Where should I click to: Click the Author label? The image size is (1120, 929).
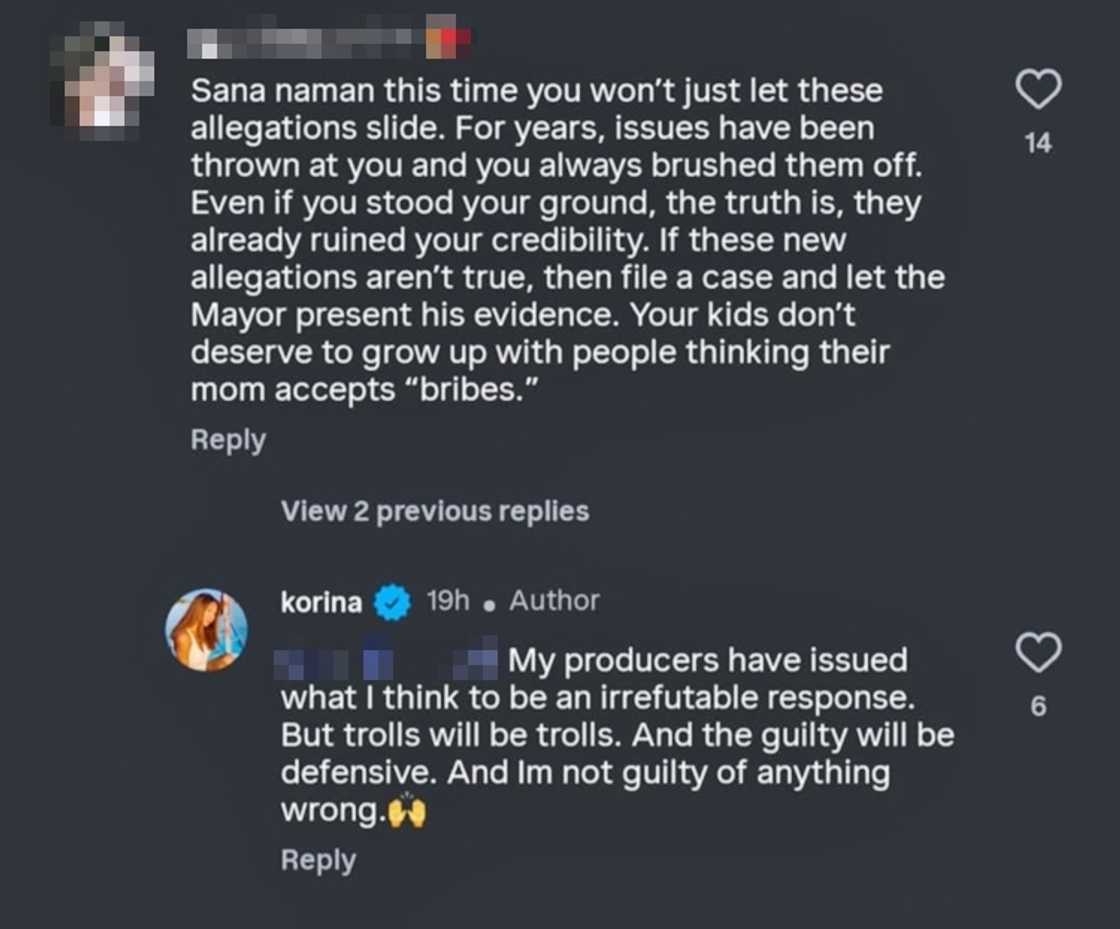554,601
